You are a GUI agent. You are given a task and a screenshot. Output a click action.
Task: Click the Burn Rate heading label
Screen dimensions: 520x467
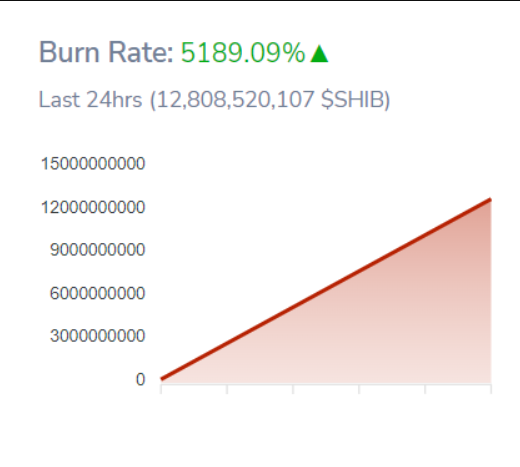(x=106, y=52)
